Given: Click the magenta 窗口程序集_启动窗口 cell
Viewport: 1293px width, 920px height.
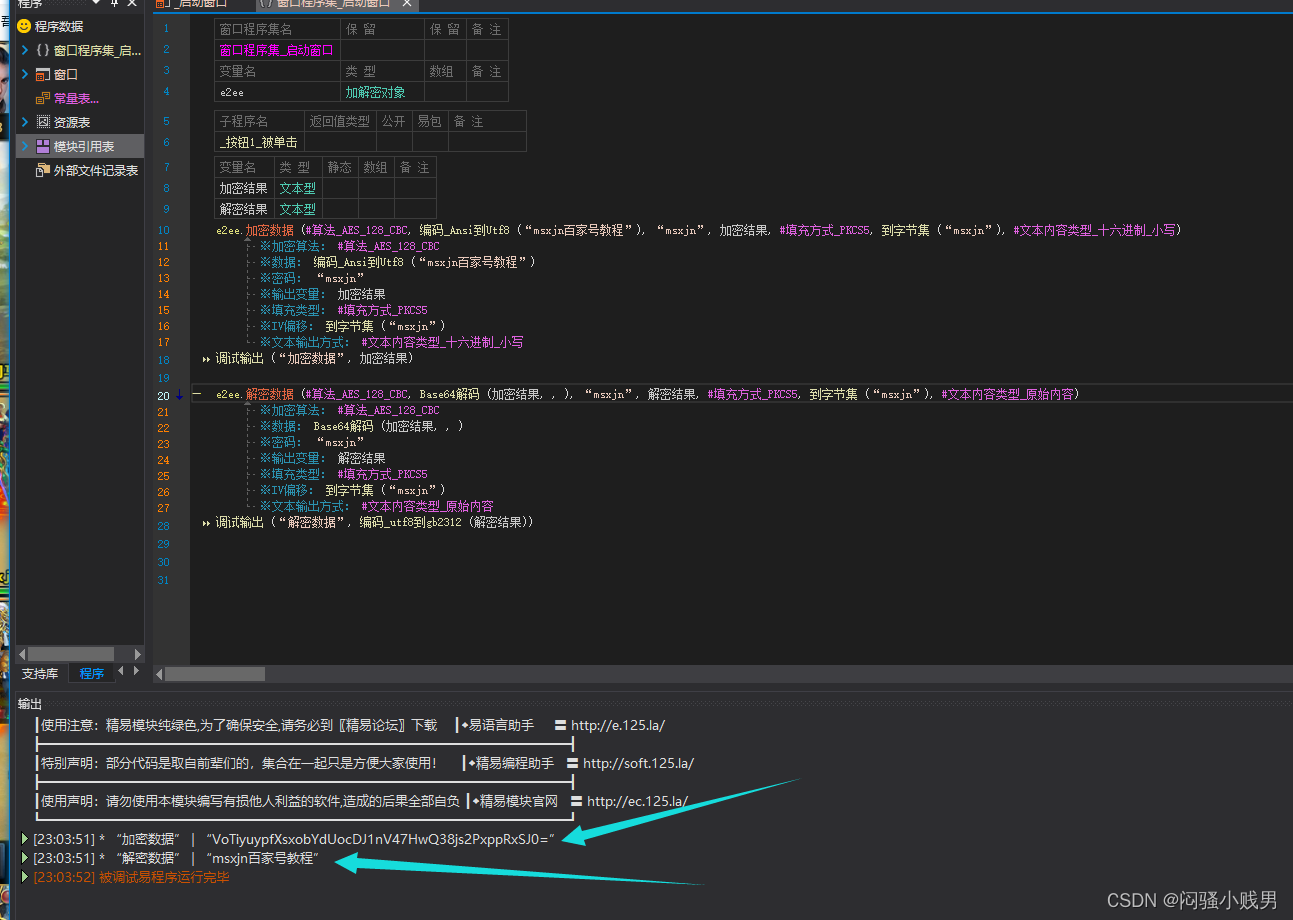Looking at the screenshot, I should [x=277, y=50].
